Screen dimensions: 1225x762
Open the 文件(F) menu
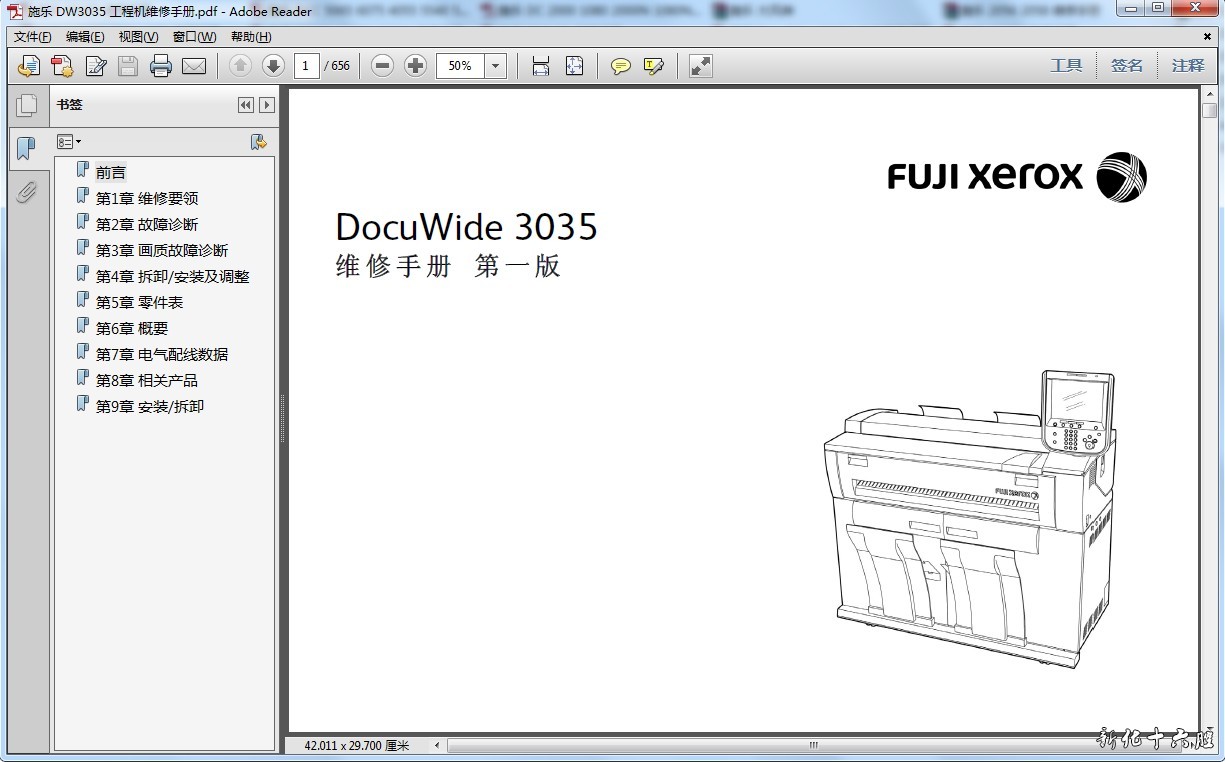(x=32, y=37)
